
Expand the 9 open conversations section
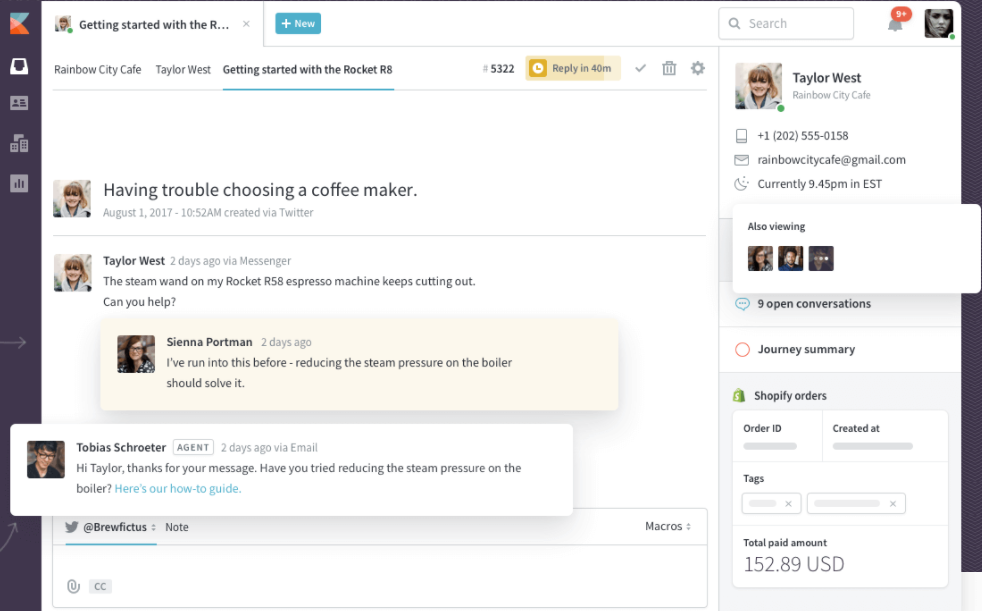(x=813, y=304)
